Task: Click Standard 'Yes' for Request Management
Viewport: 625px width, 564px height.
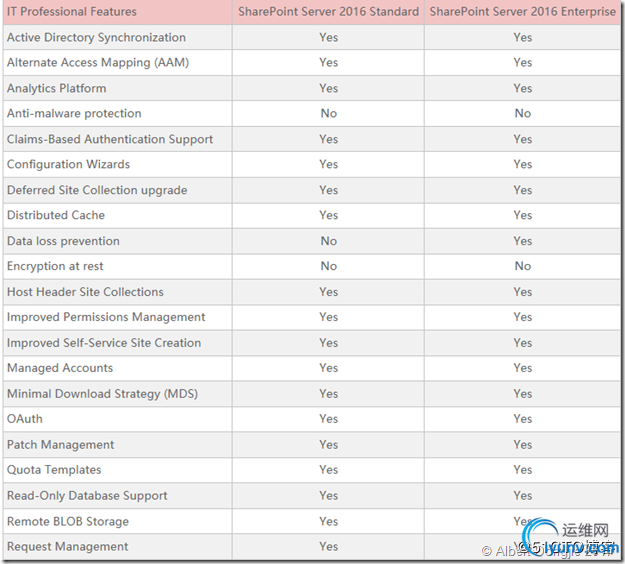Action: 329,546
